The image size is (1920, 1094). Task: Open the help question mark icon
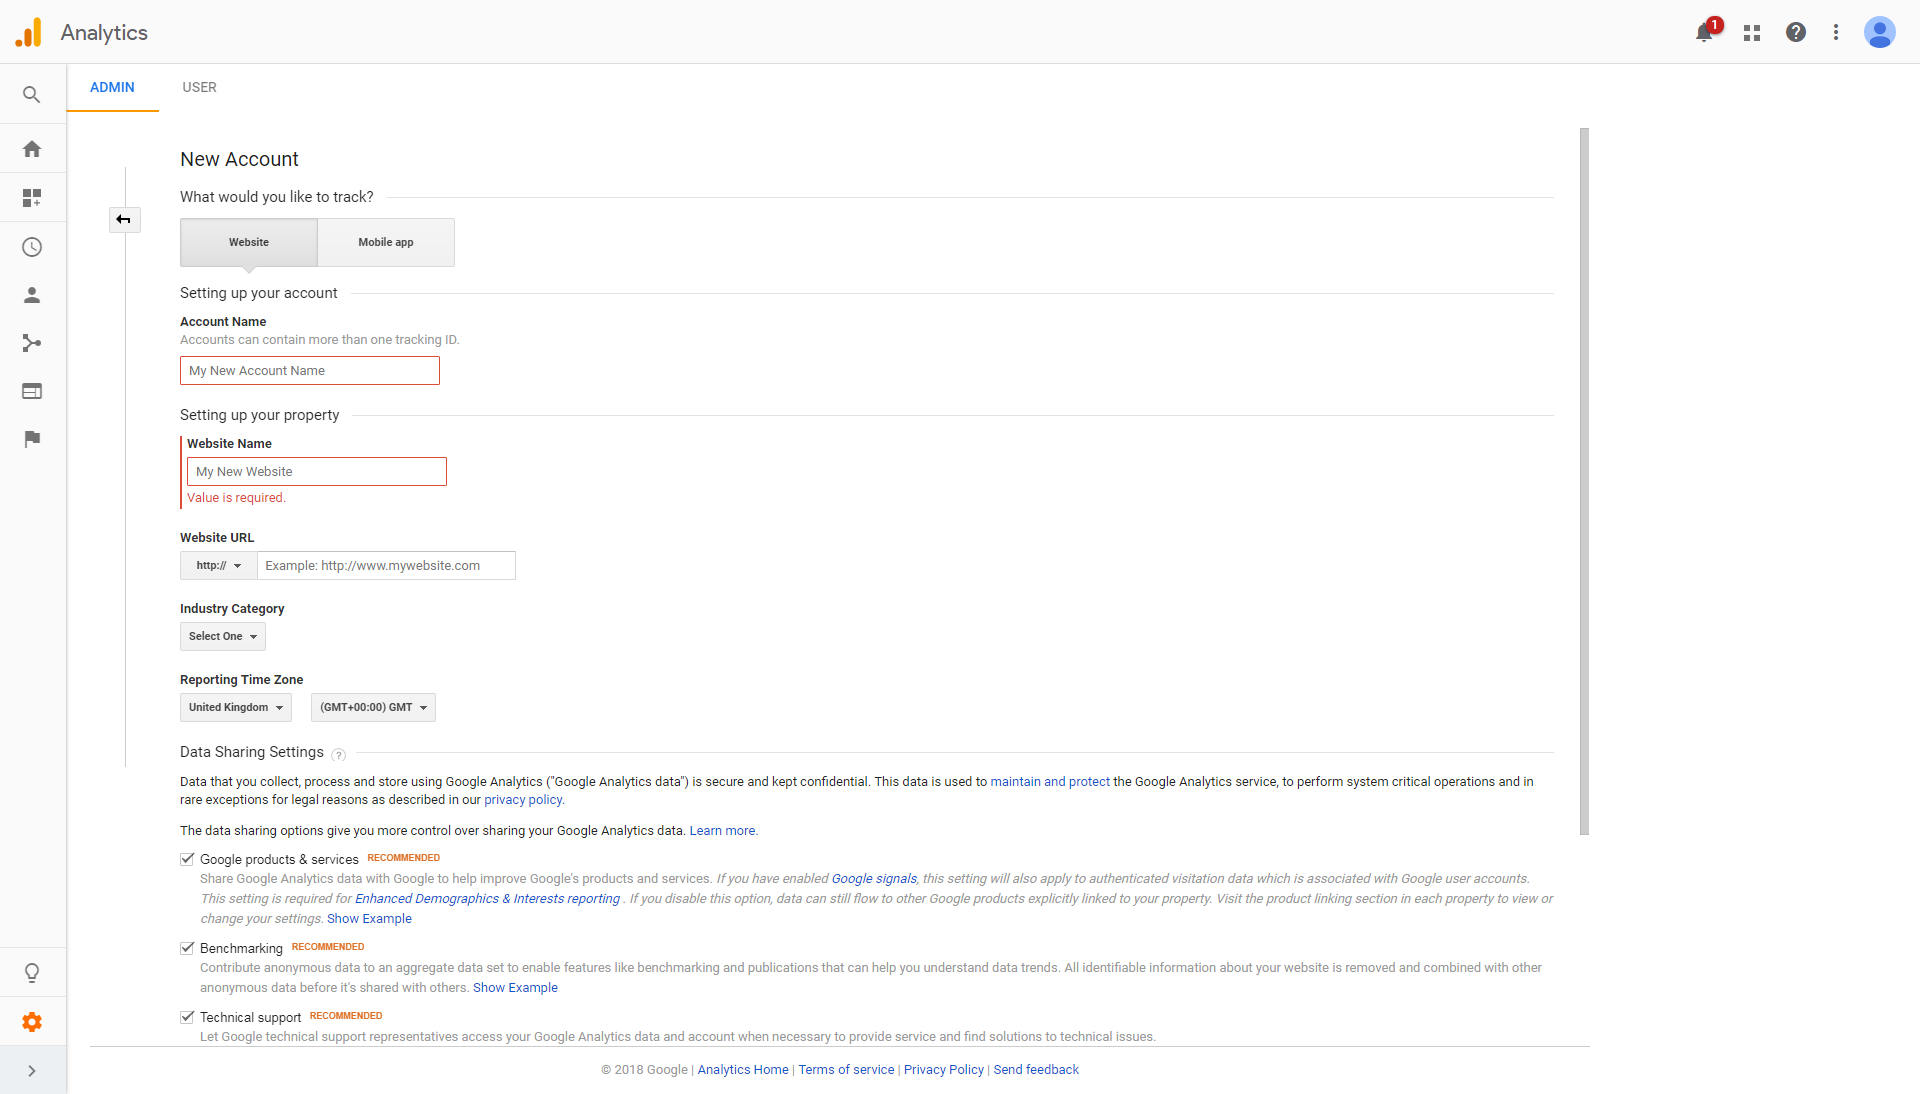coord(1796,32)
